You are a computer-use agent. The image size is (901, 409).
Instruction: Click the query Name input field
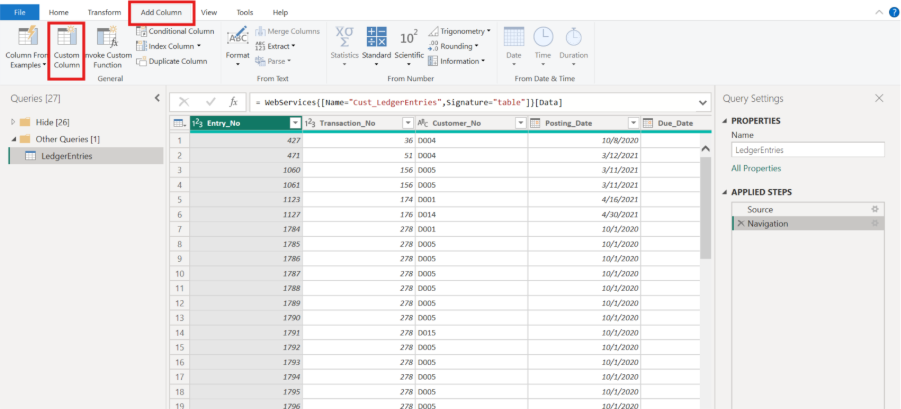(x=807, y=150)
